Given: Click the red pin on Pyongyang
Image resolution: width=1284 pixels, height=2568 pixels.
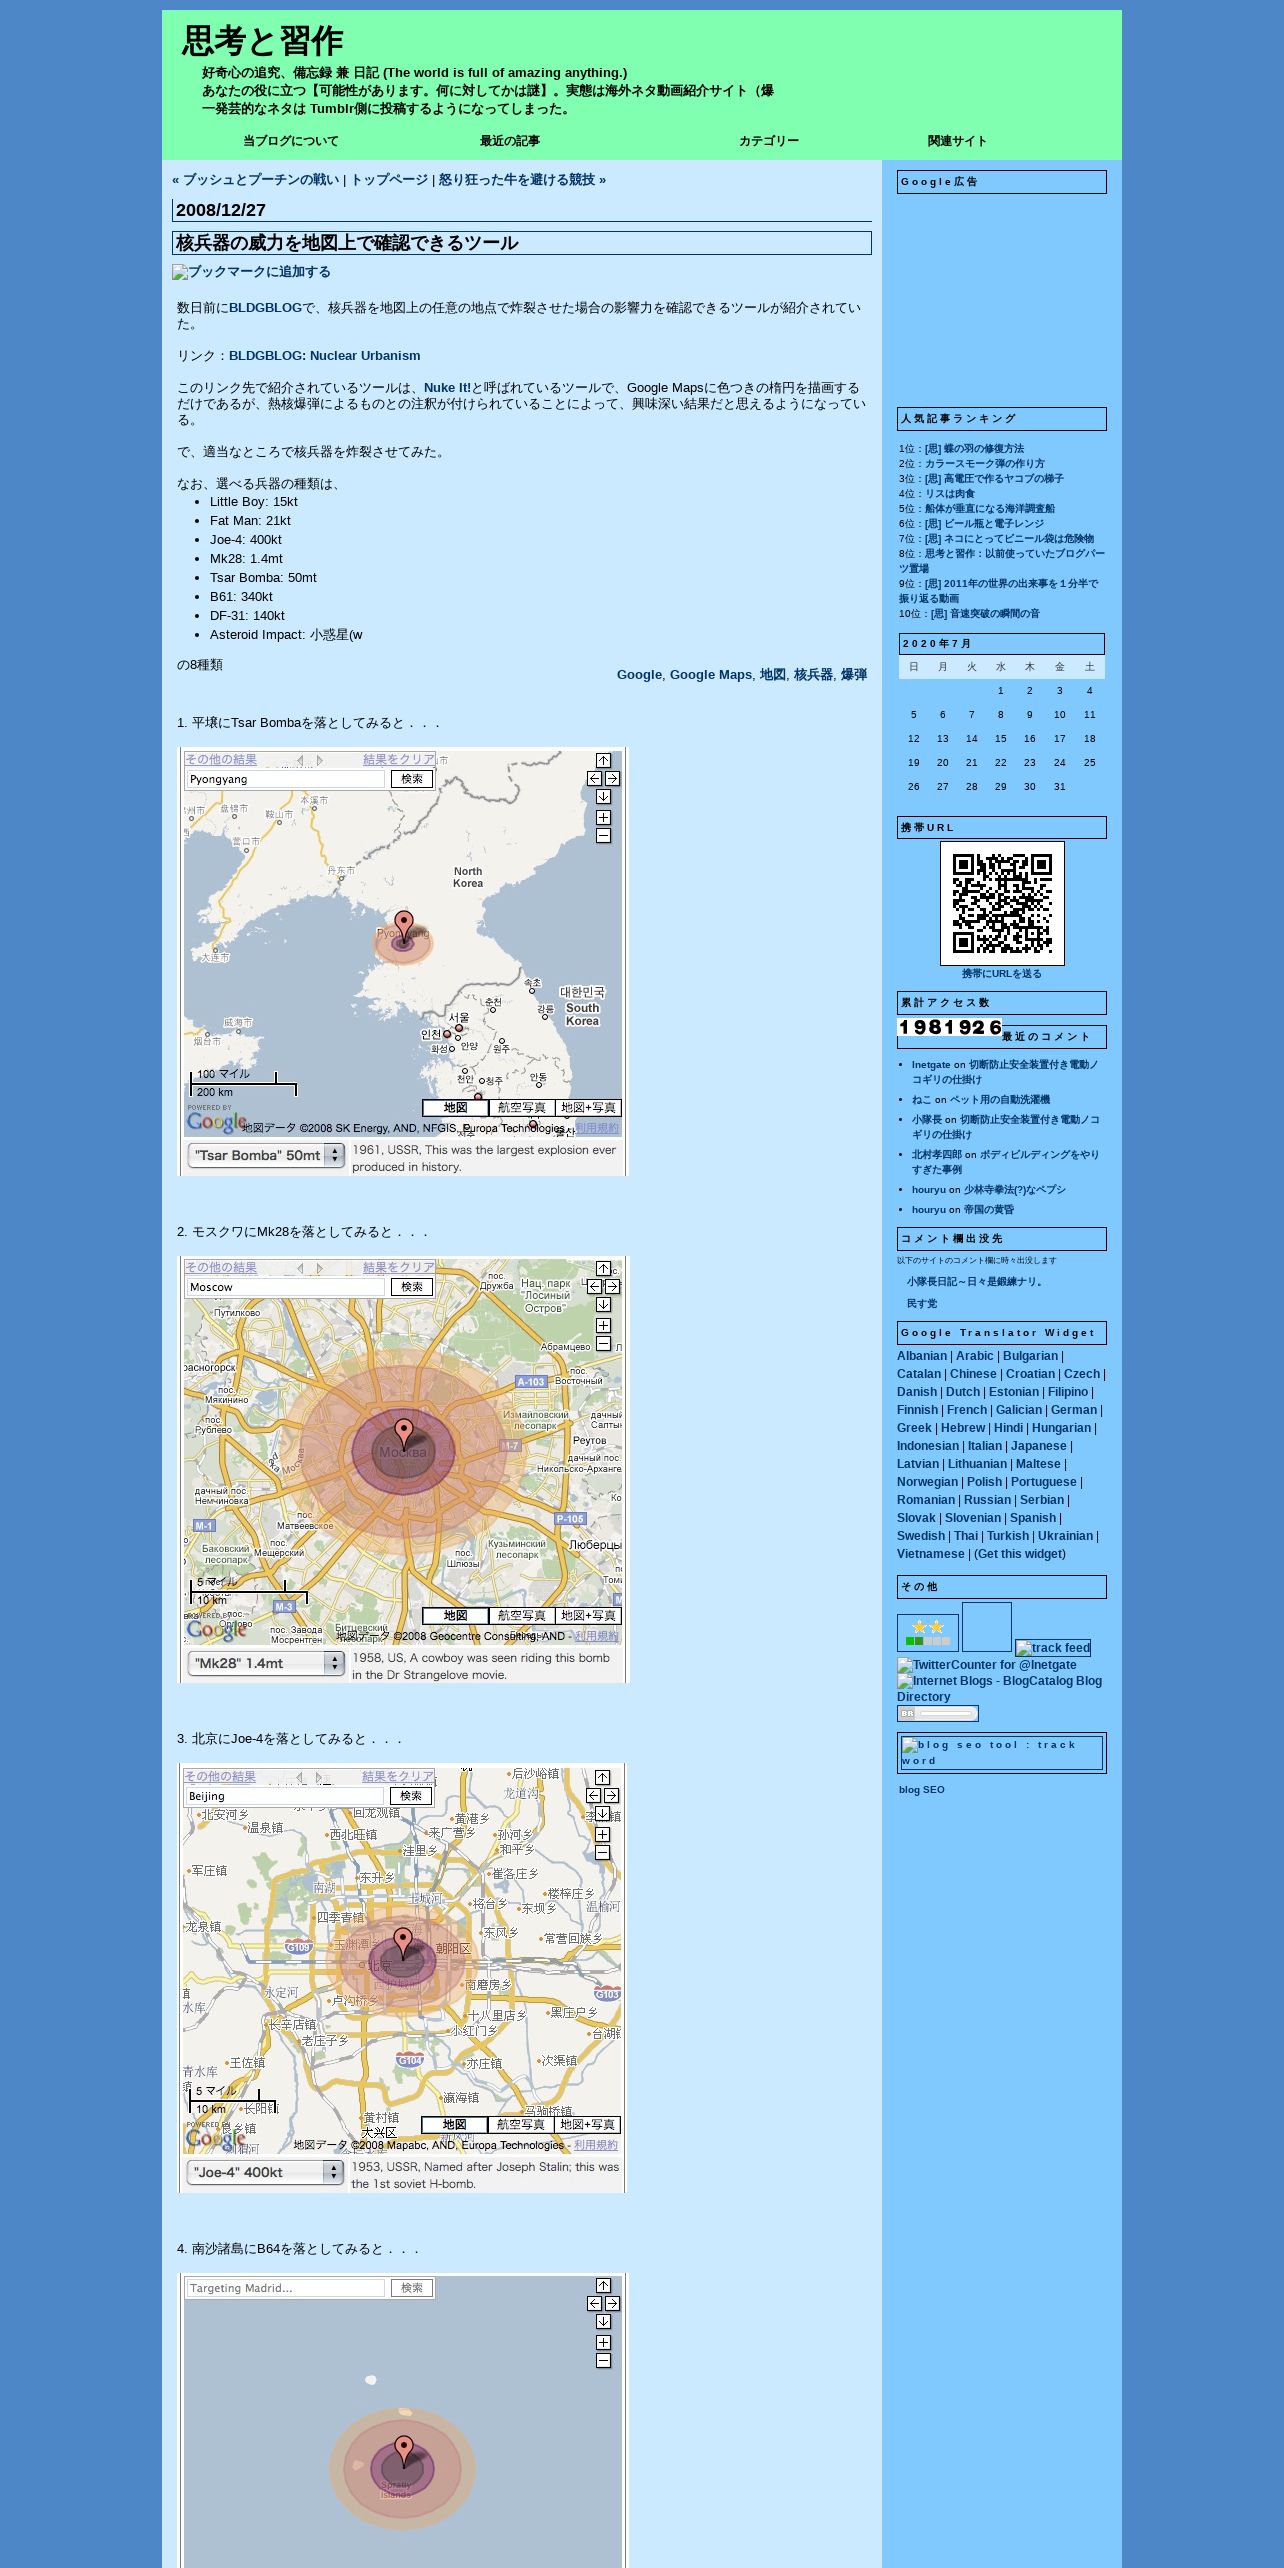Looking at the screenshot, I should click(x=403, y=927).
